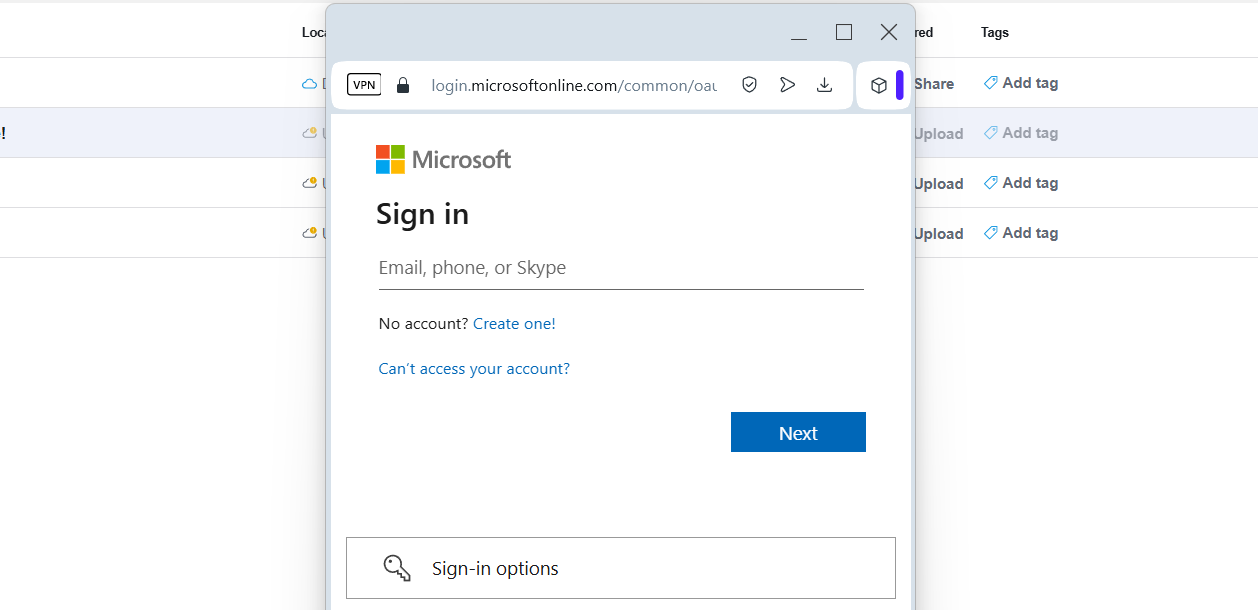The height and width of the screenshot is (610, 1258).
Task: Click the 'Sign in' heading text
Action: coord(422,214)
